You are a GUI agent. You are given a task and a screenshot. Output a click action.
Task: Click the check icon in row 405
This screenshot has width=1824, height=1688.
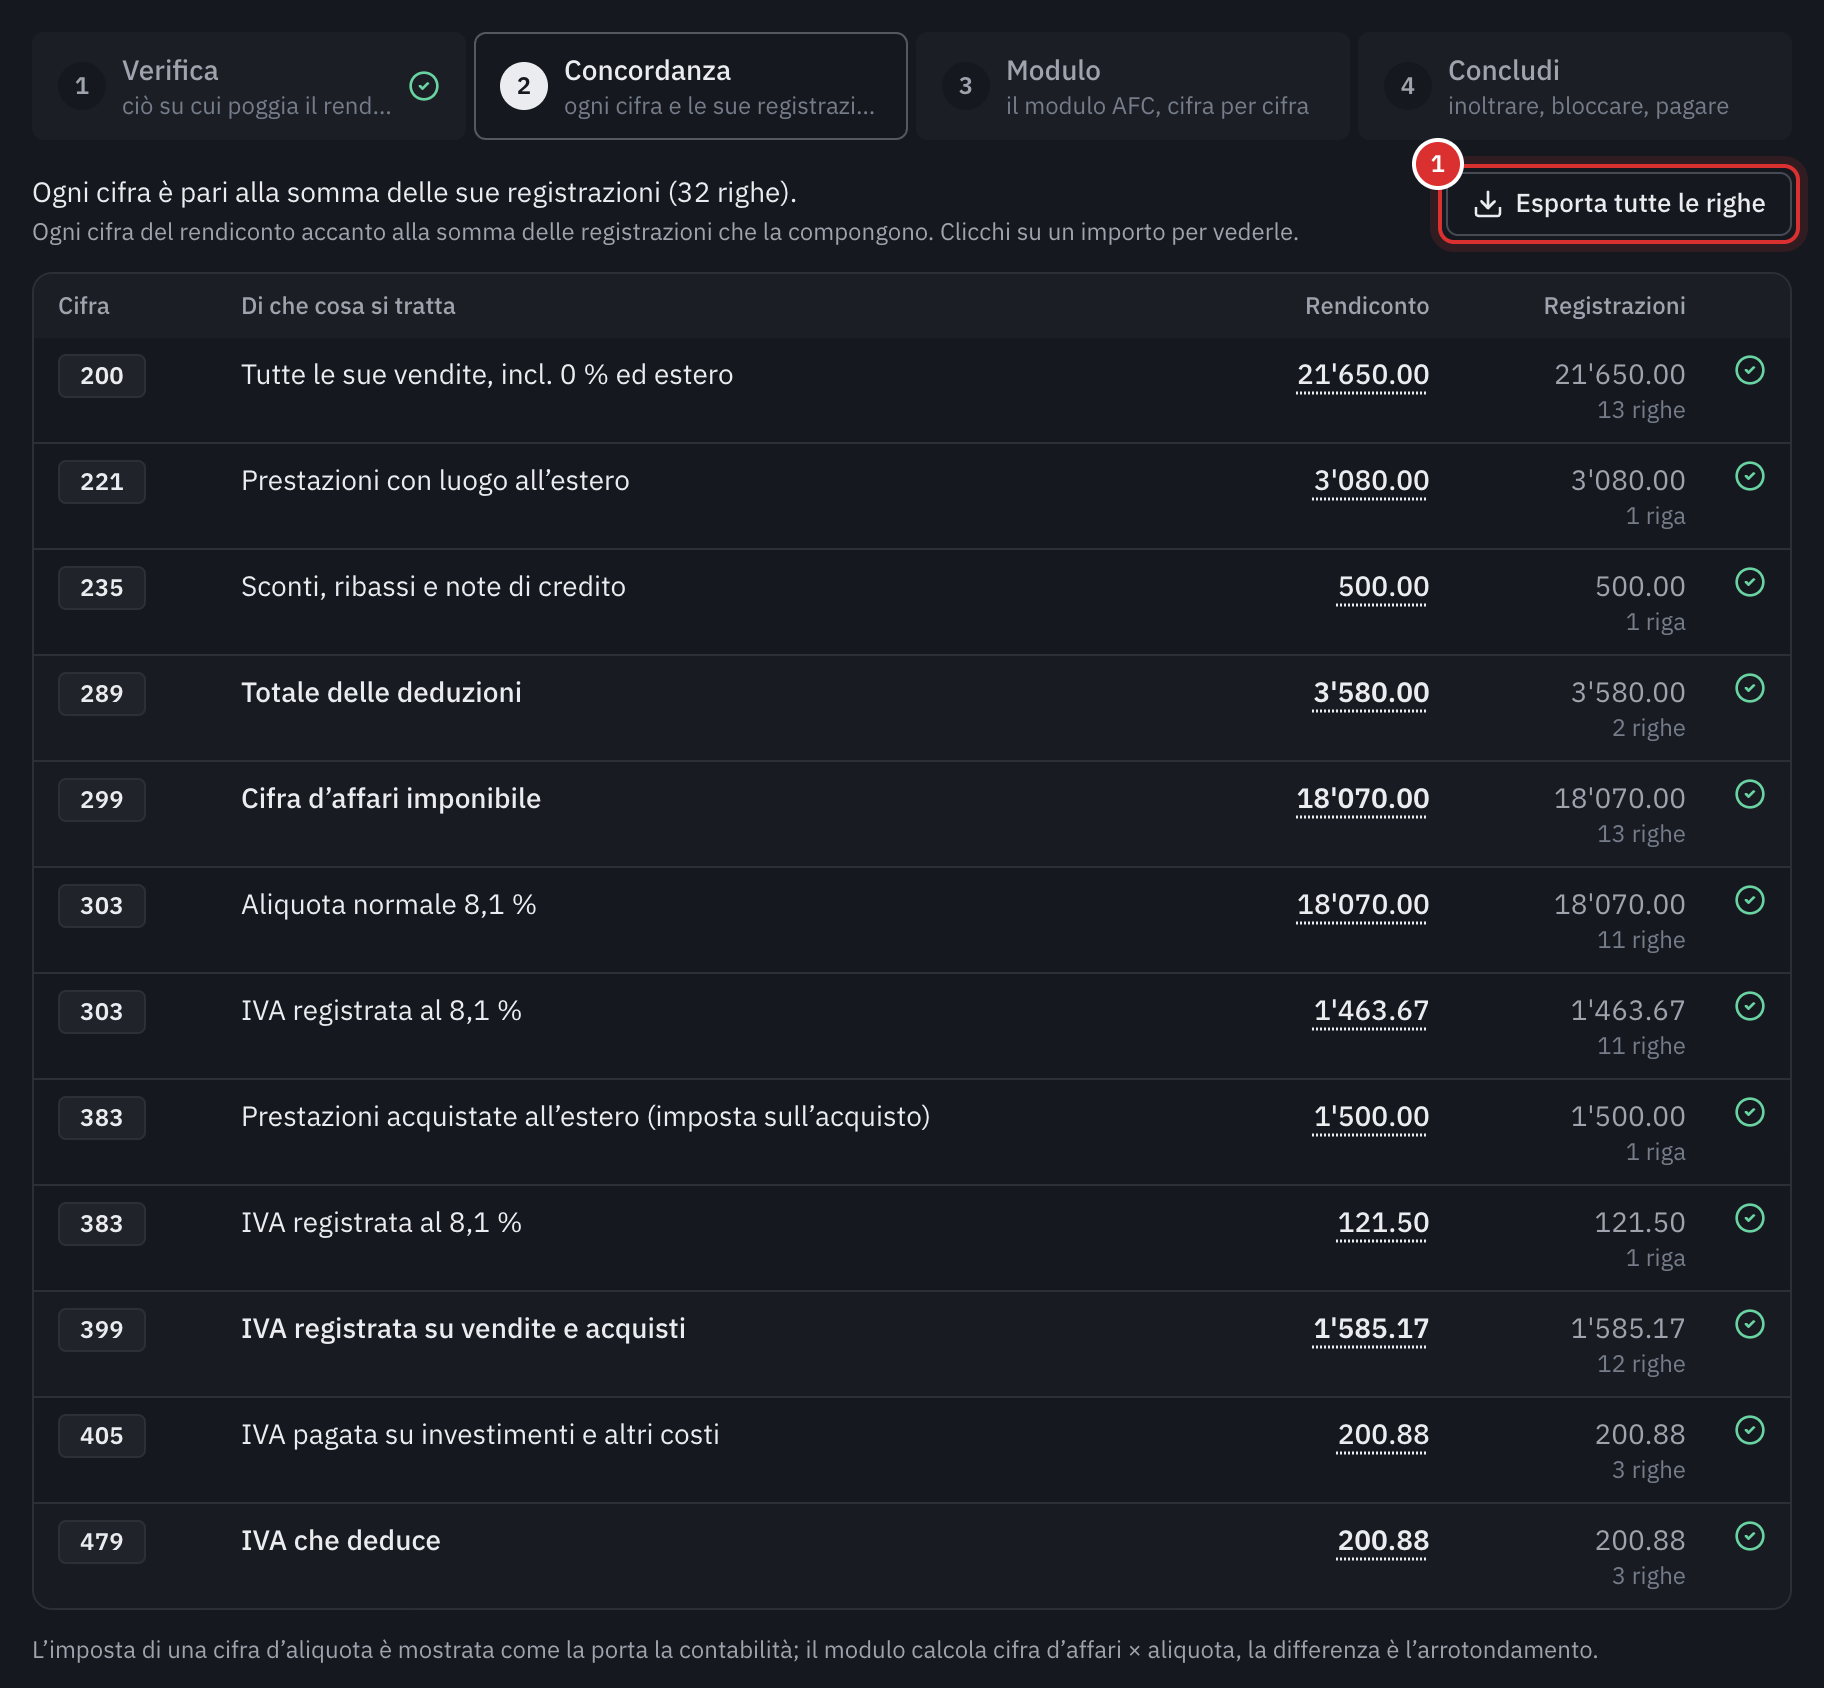1750,1430
